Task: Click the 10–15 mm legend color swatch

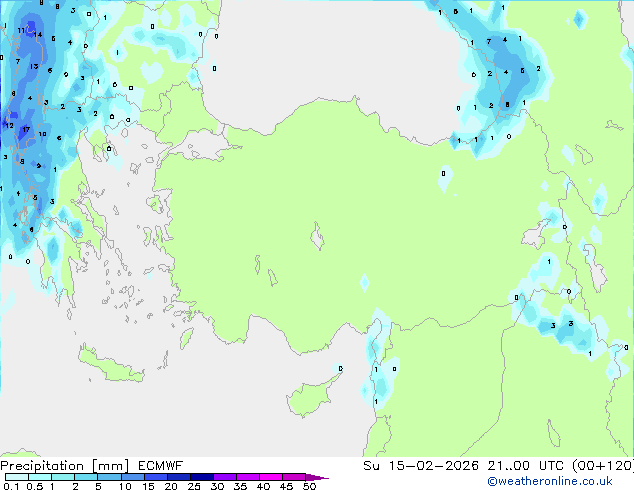Action: pyautogui.click(x=132, y=477)
